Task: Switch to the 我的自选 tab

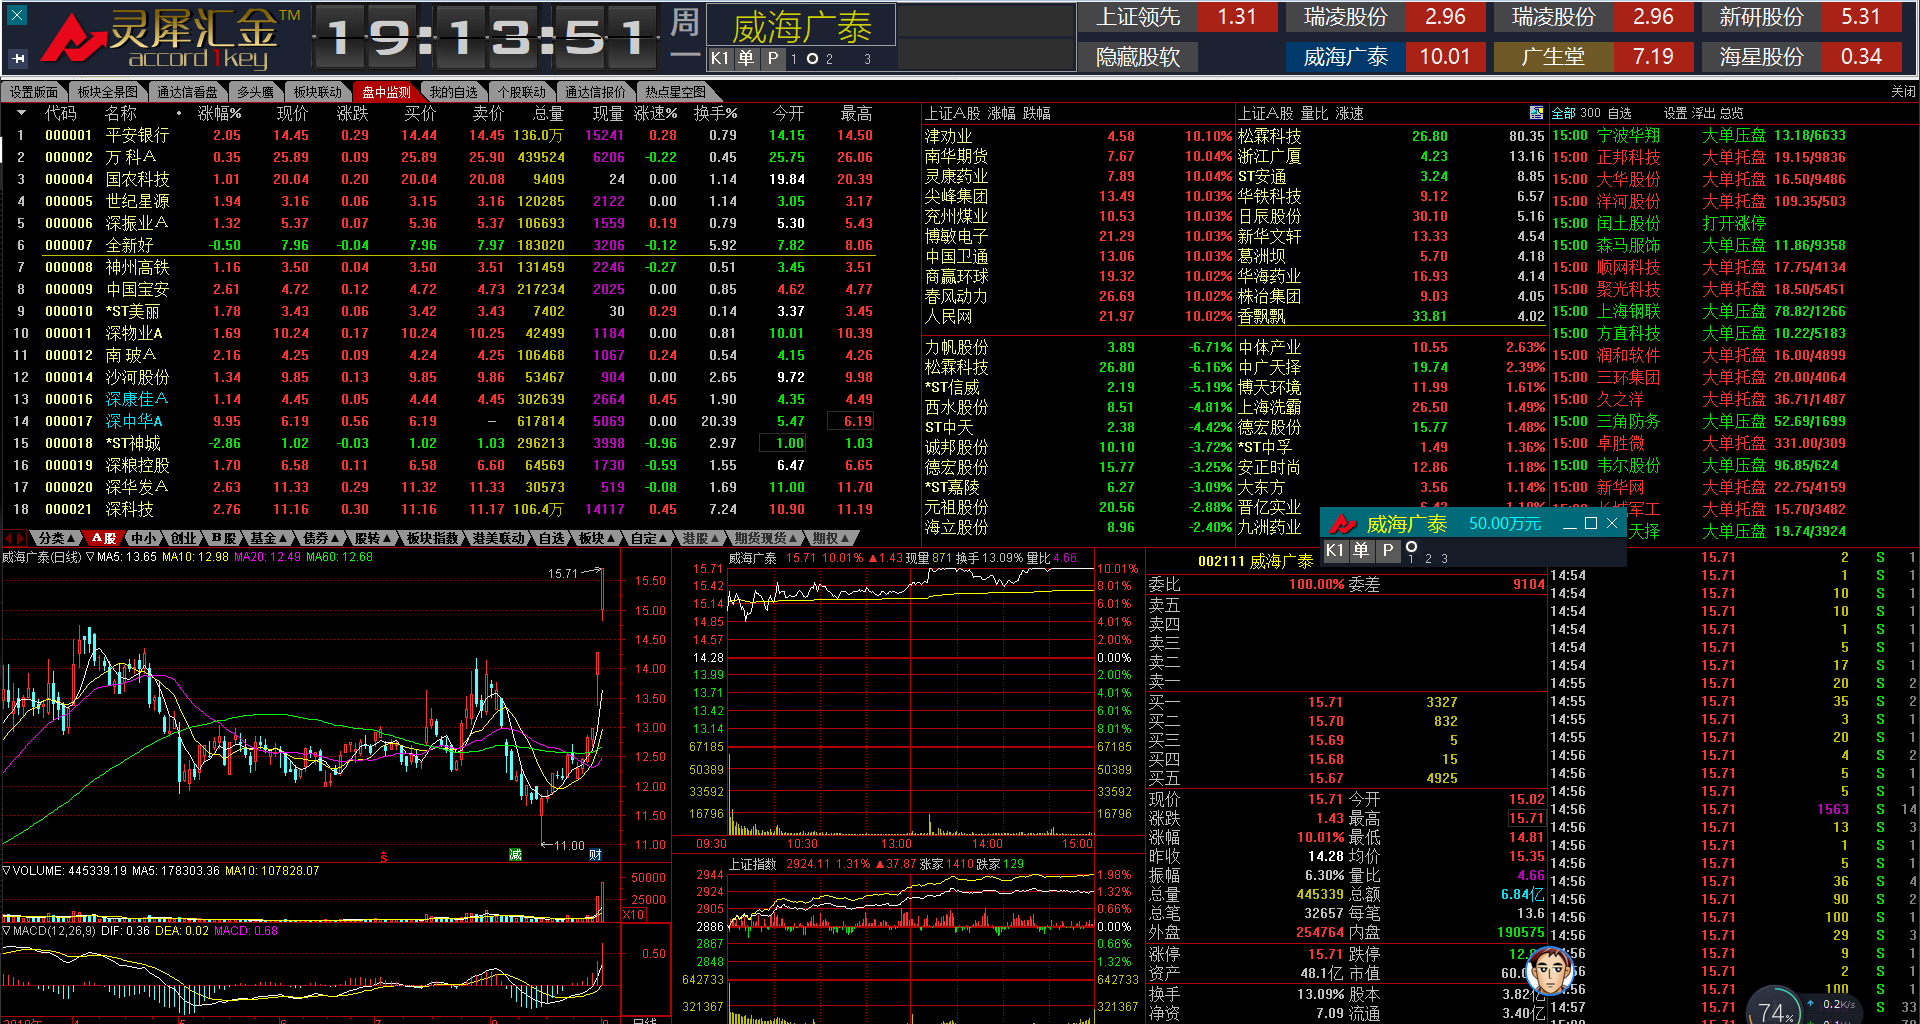Action: [x=453, y=92]
